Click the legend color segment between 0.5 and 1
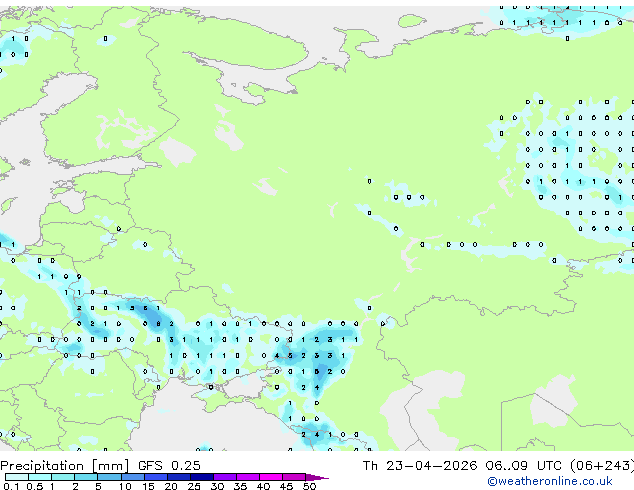 (x=40, y=477)
